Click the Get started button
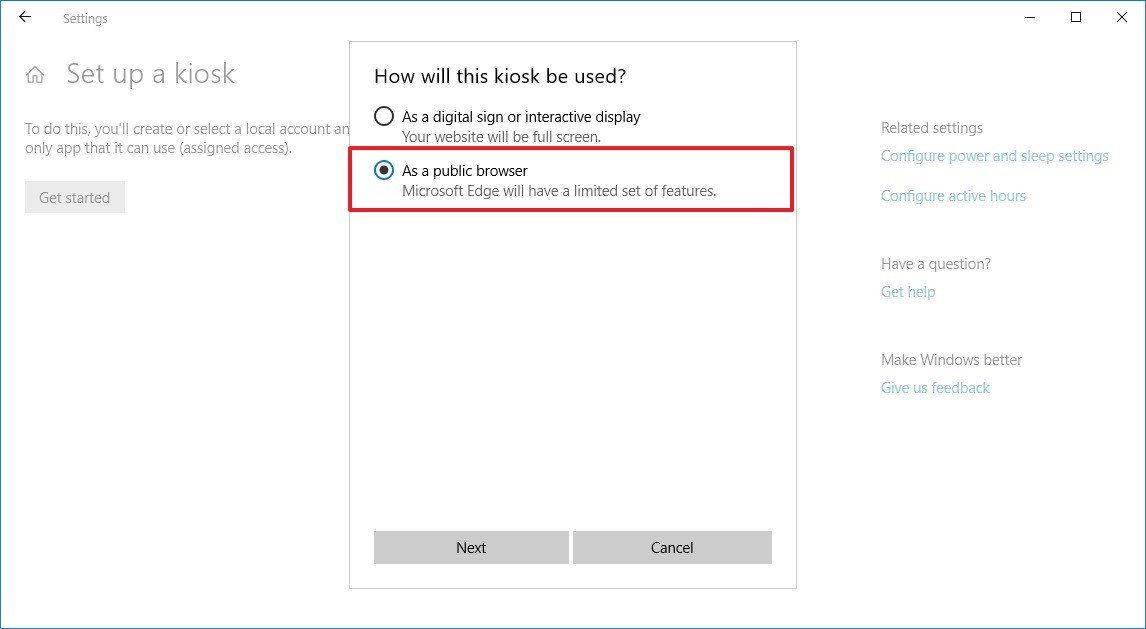 pyautogui.click(x=74, y=197)
